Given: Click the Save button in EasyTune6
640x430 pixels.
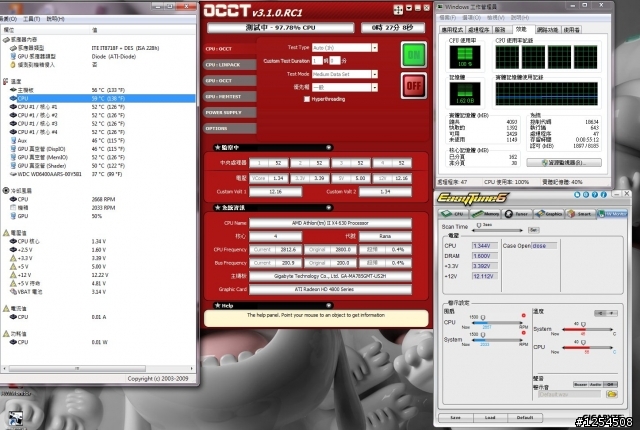Looking at the screenshot, I should [x=456, y=418].
